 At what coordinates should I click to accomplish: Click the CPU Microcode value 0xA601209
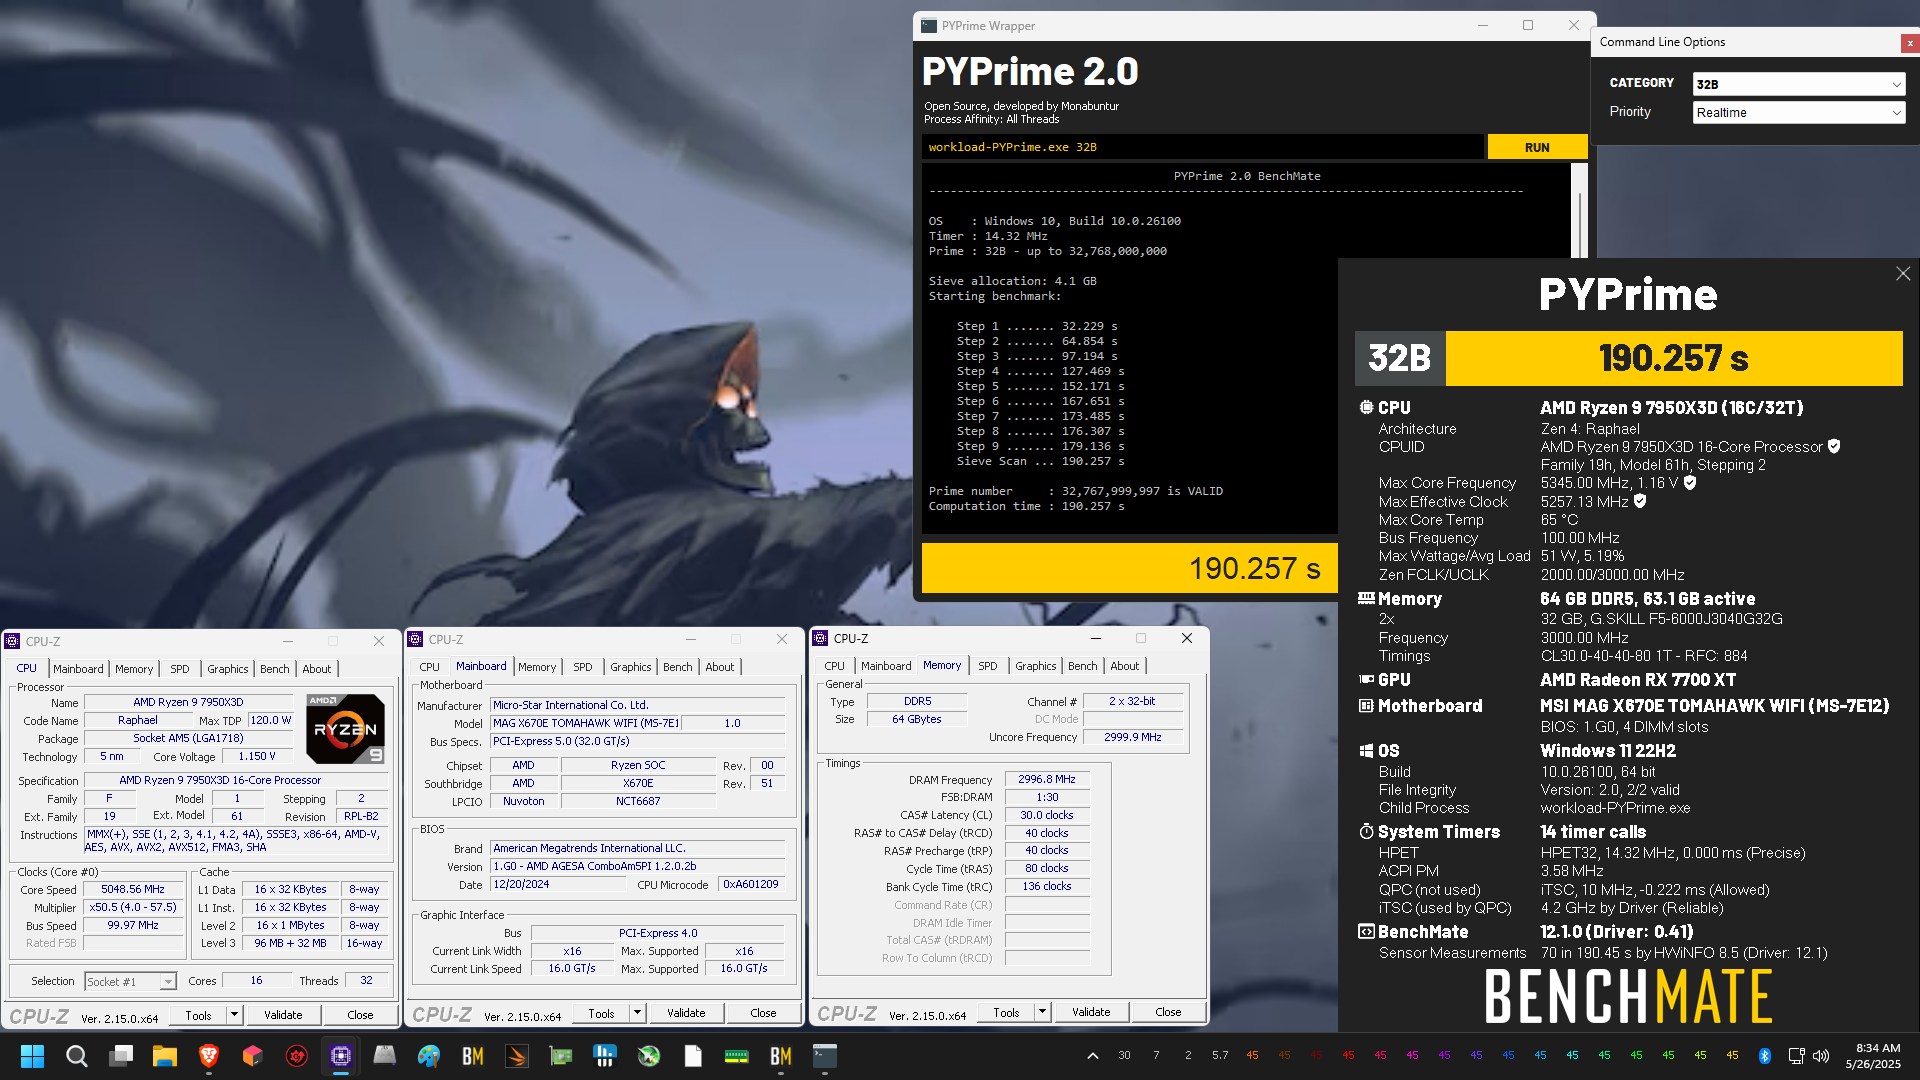tap(751, 884)
